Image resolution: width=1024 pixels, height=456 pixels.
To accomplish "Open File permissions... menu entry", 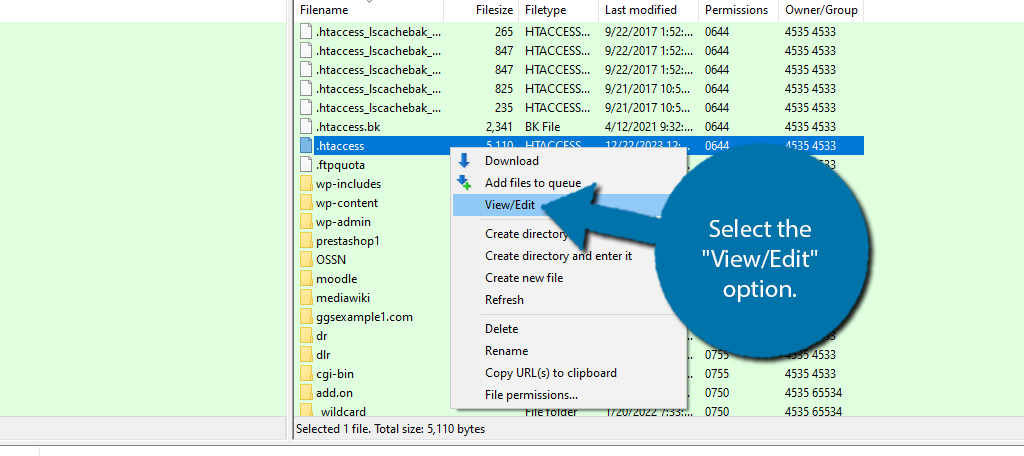I will tap(531, 395).
